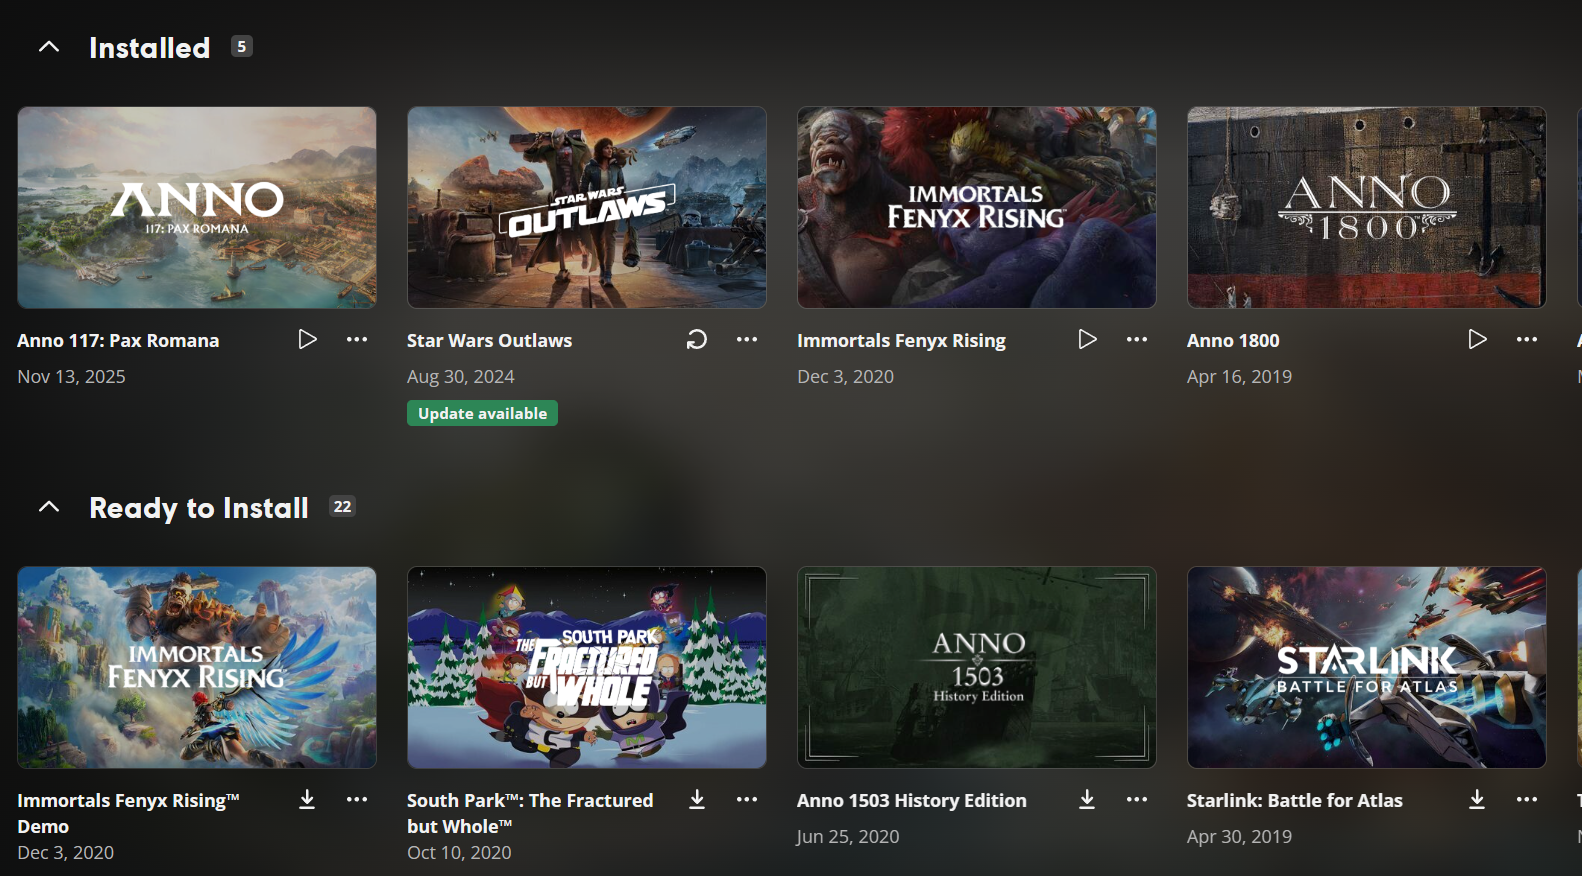Open more options for Anno 117: Pax Romana
The height and width of the screenshot is (876, 1582).
[357, 340]
